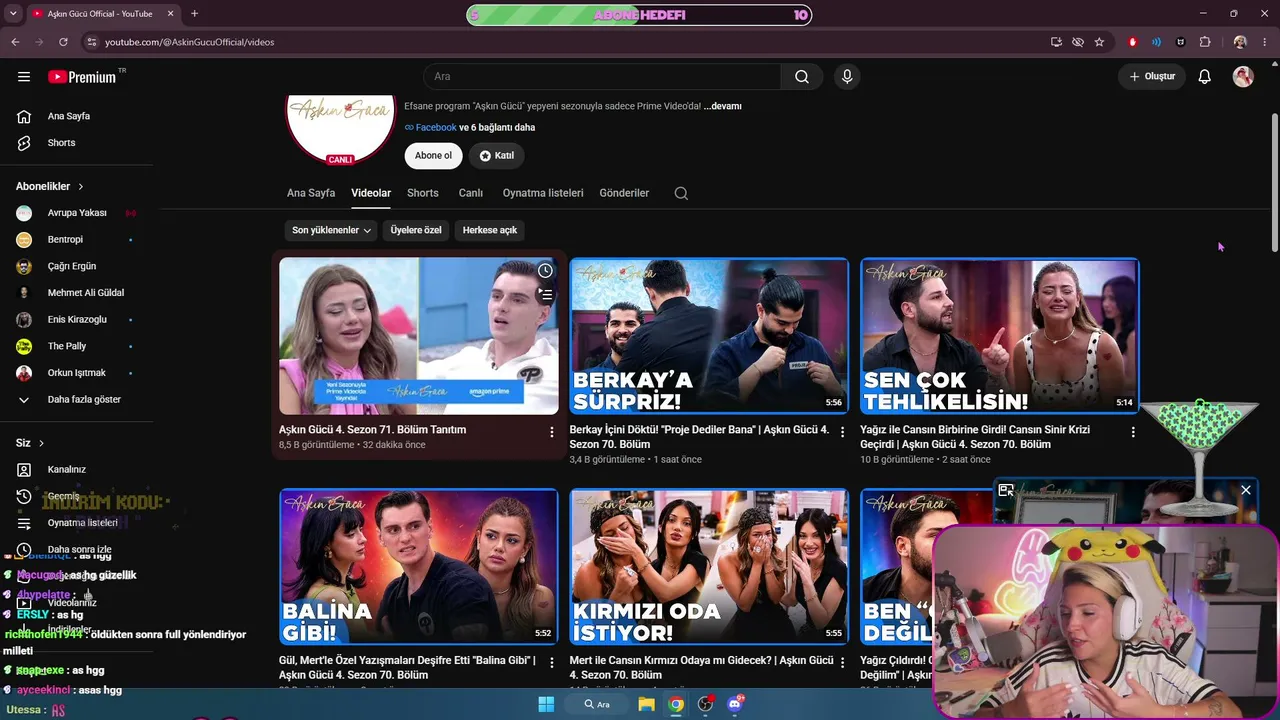The width and height of the screenshot is (1280, 720).
Task: Click the Oluştur create button
Action: pyautogui.click(x=1152, y=77)
